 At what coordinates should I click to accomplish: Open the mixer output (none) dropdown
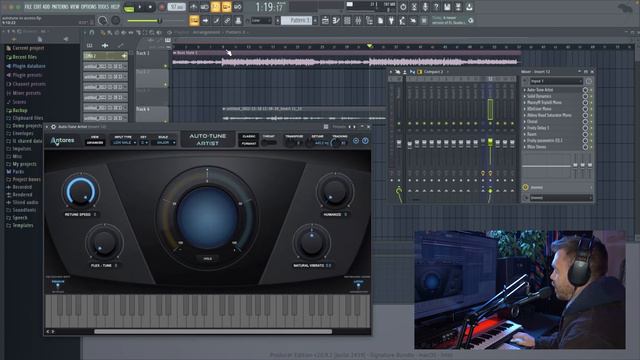coord(560,198)
